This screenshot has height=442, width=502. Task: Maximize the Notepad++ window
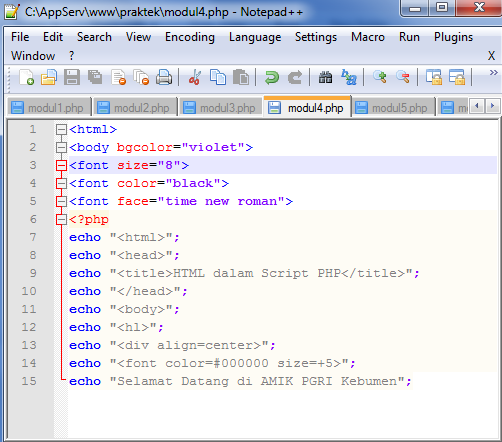(442, 8)
